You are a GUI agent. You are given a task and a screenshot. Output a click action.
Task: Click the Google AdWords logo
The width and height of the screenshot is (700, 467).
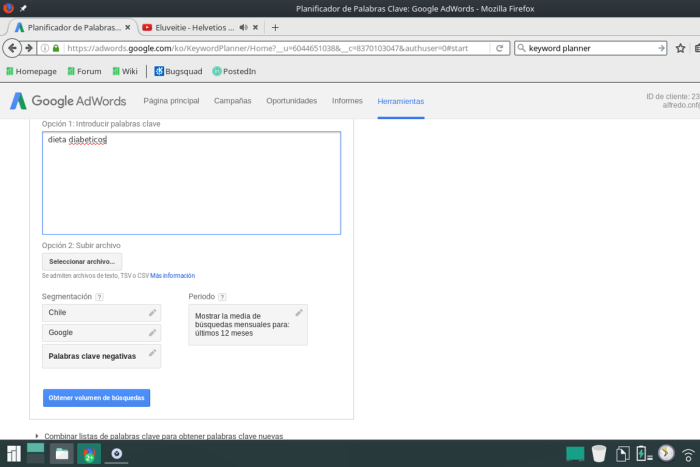pyautogui.click(x=68, y=101)
